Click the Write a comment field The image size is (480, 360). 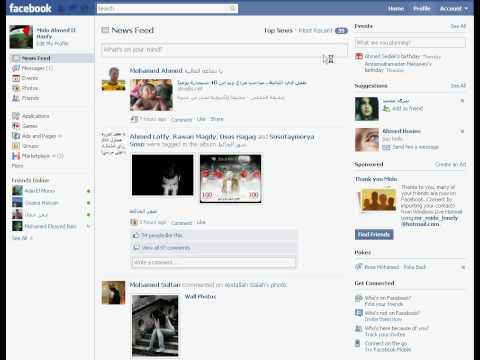213,262
